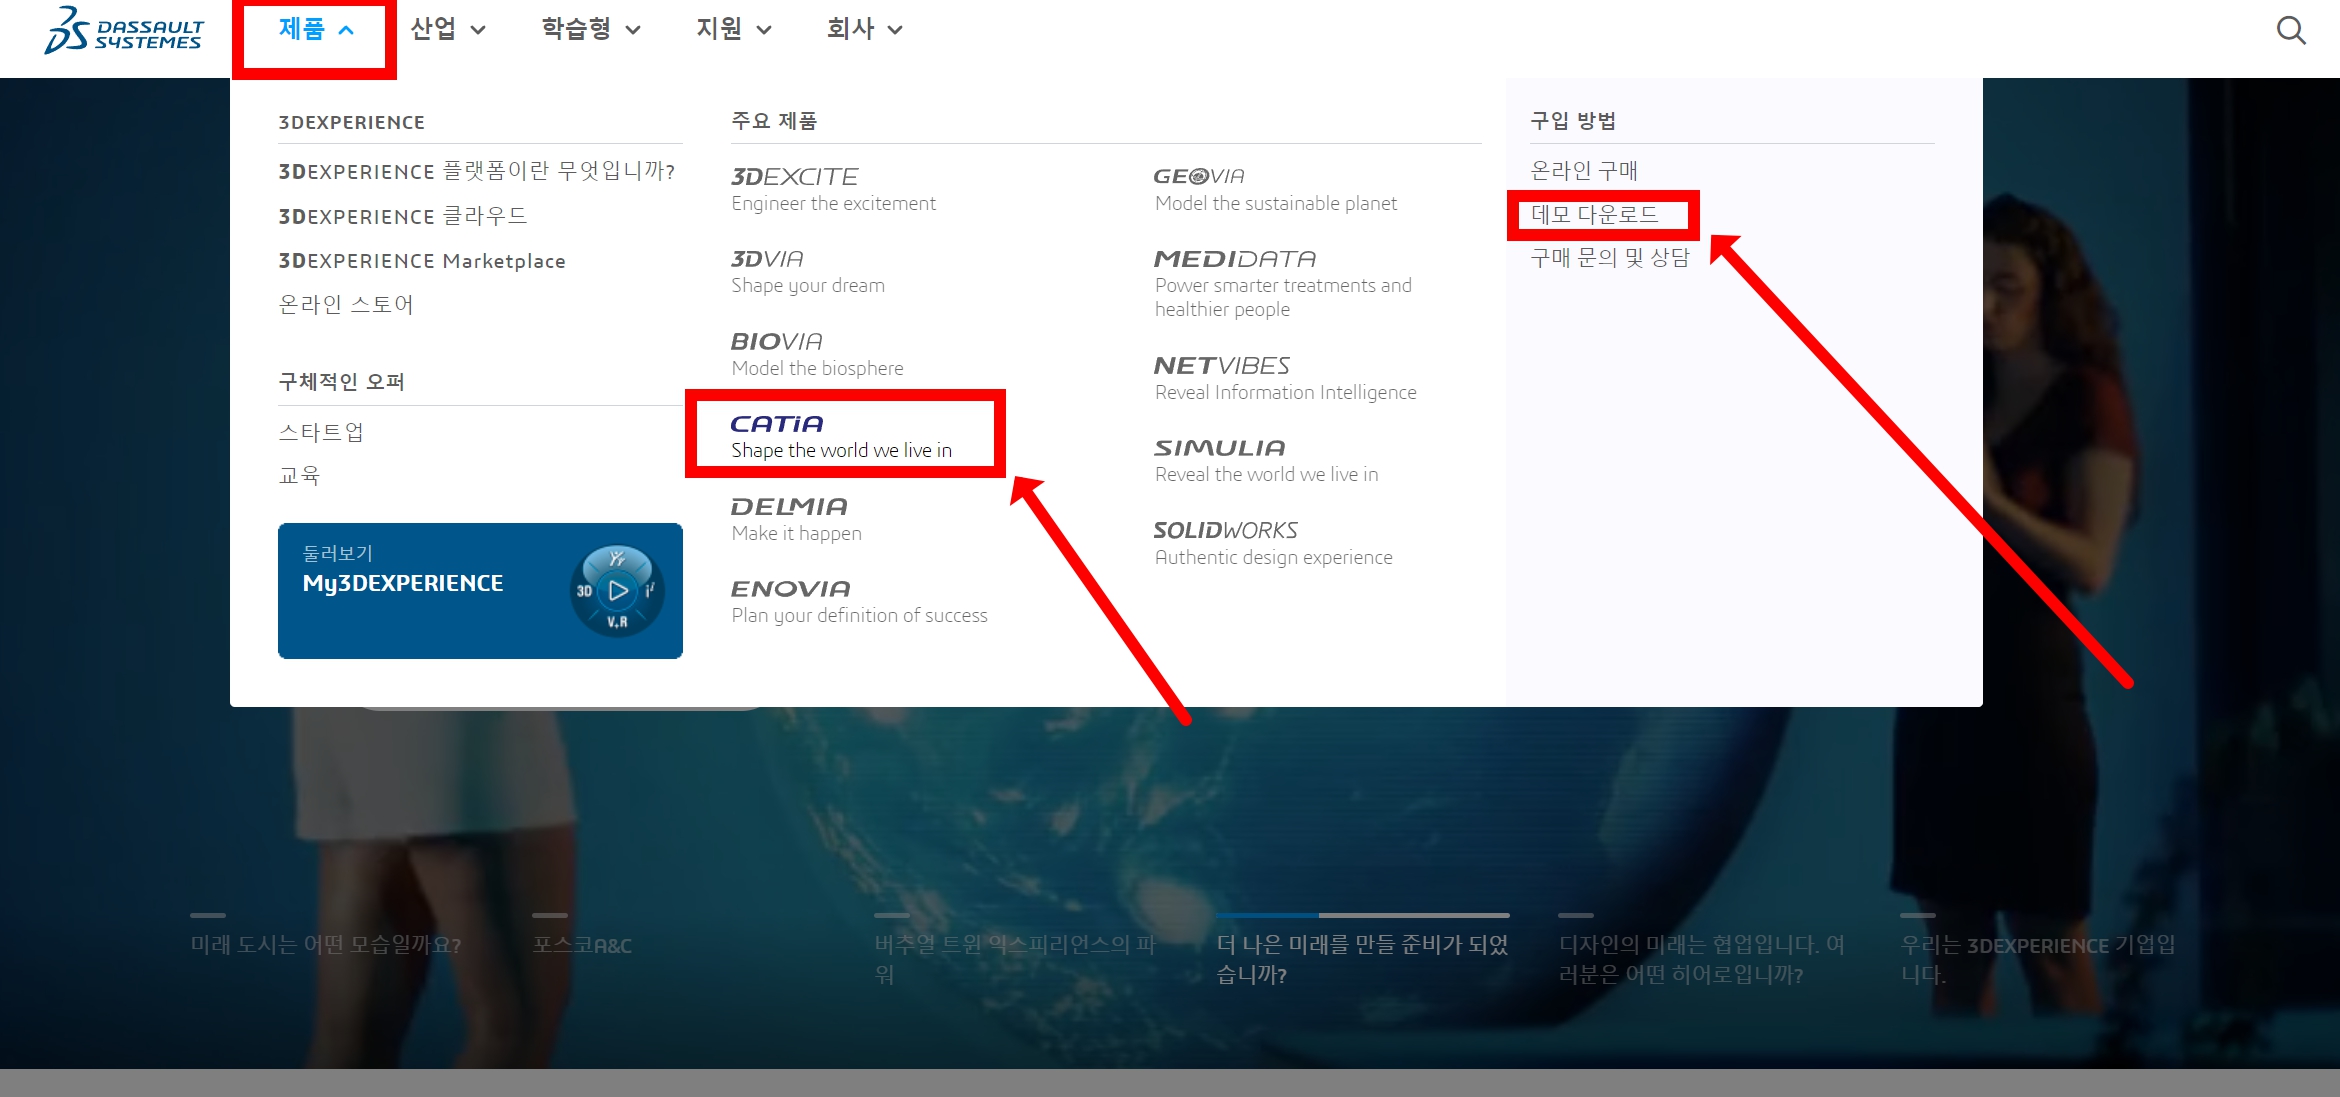Click the 구입 방법 heading

pos(1573,121)
